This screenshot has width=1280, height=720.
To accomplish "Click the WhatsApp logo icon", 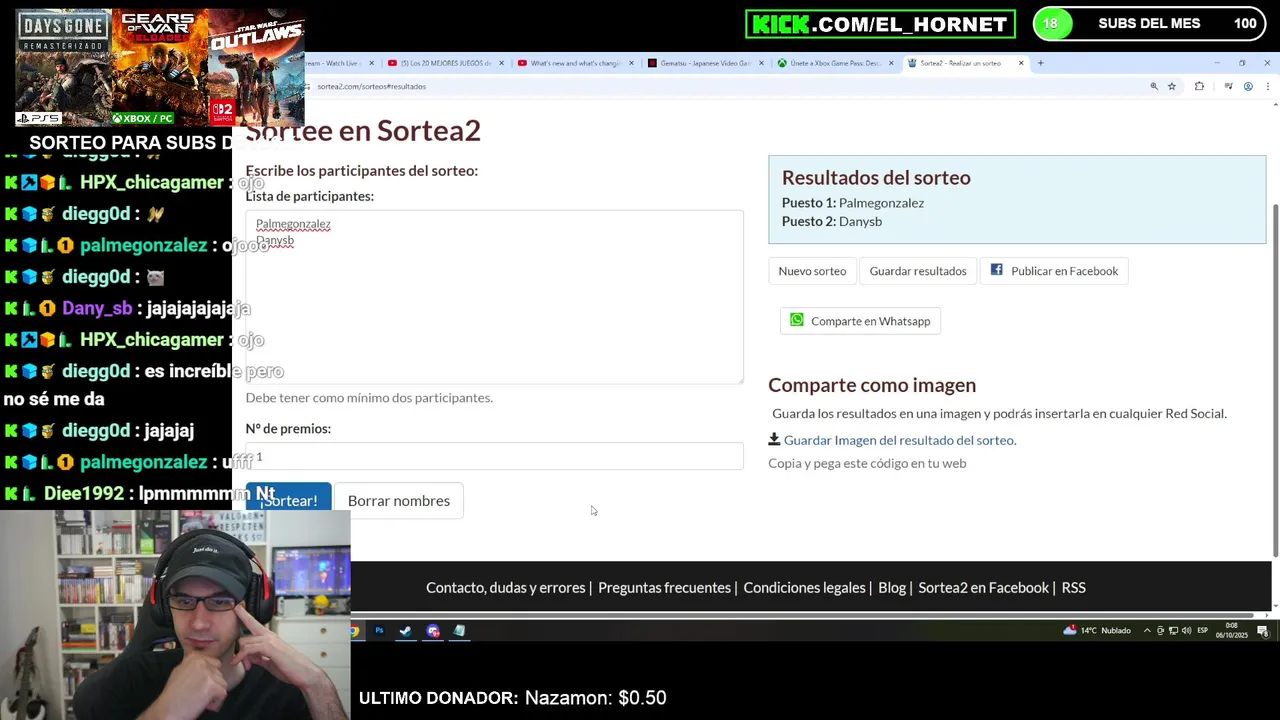I will tap(797, 320).
